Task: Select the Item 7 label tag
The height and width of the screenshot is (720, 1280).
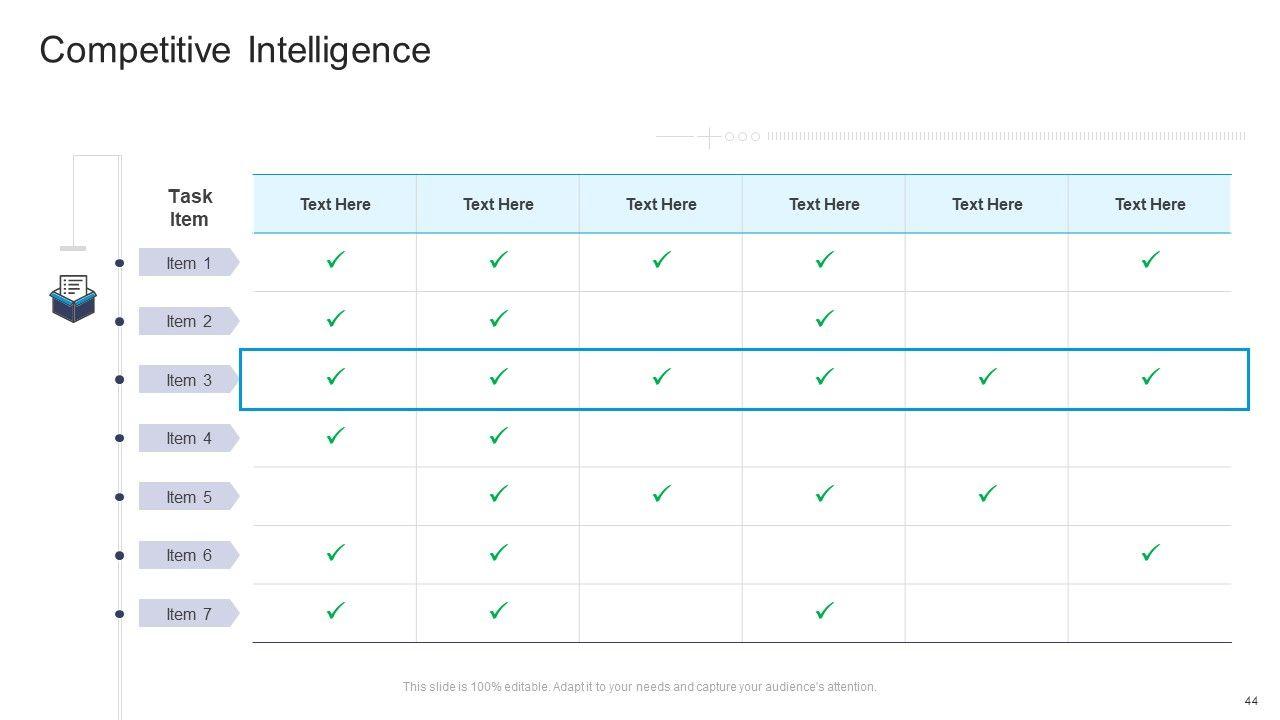Action: (188, 614)
